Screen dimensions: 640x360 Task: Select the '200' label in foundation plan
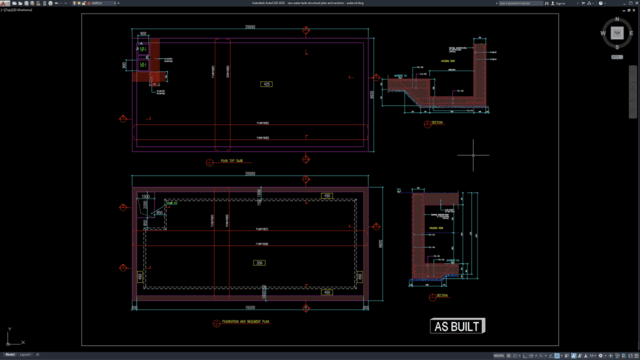coord(260,263)
